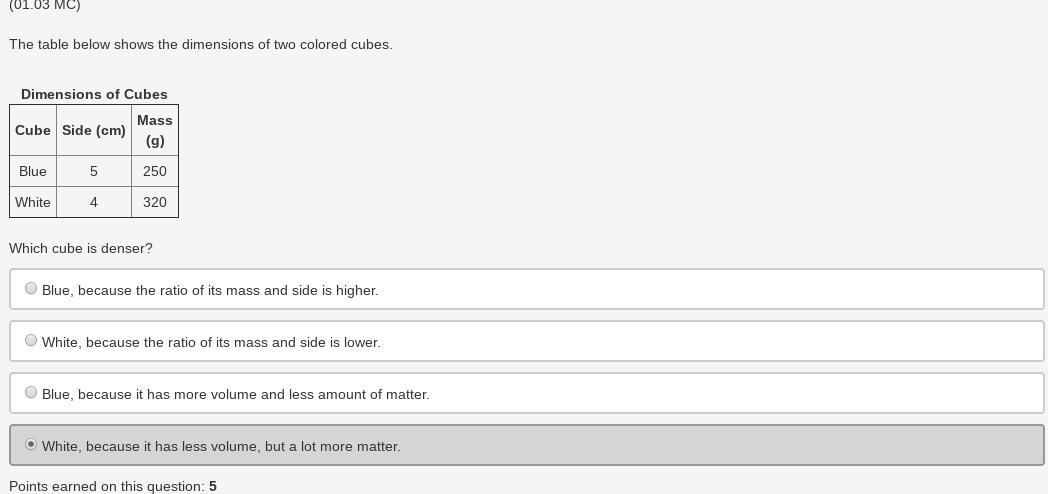Click the 'Blue' cell in the table
The height and width of the screenshot is (494, 1048).
pyautogui.click(x=33, y=171)
